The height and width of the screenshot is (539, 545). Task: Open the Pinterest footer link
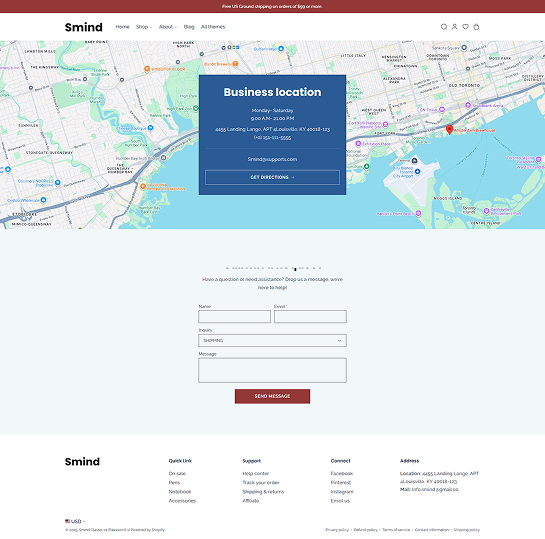341,482
